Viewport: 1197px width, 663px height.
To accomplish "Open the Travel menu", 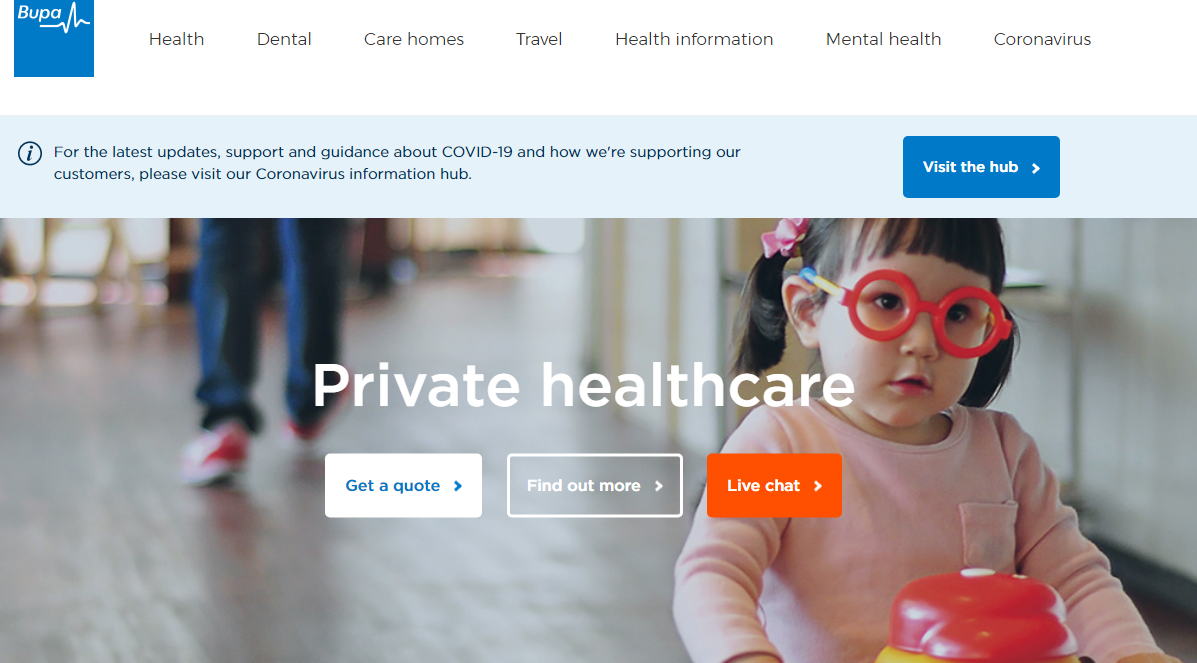I will coord(539,39).
